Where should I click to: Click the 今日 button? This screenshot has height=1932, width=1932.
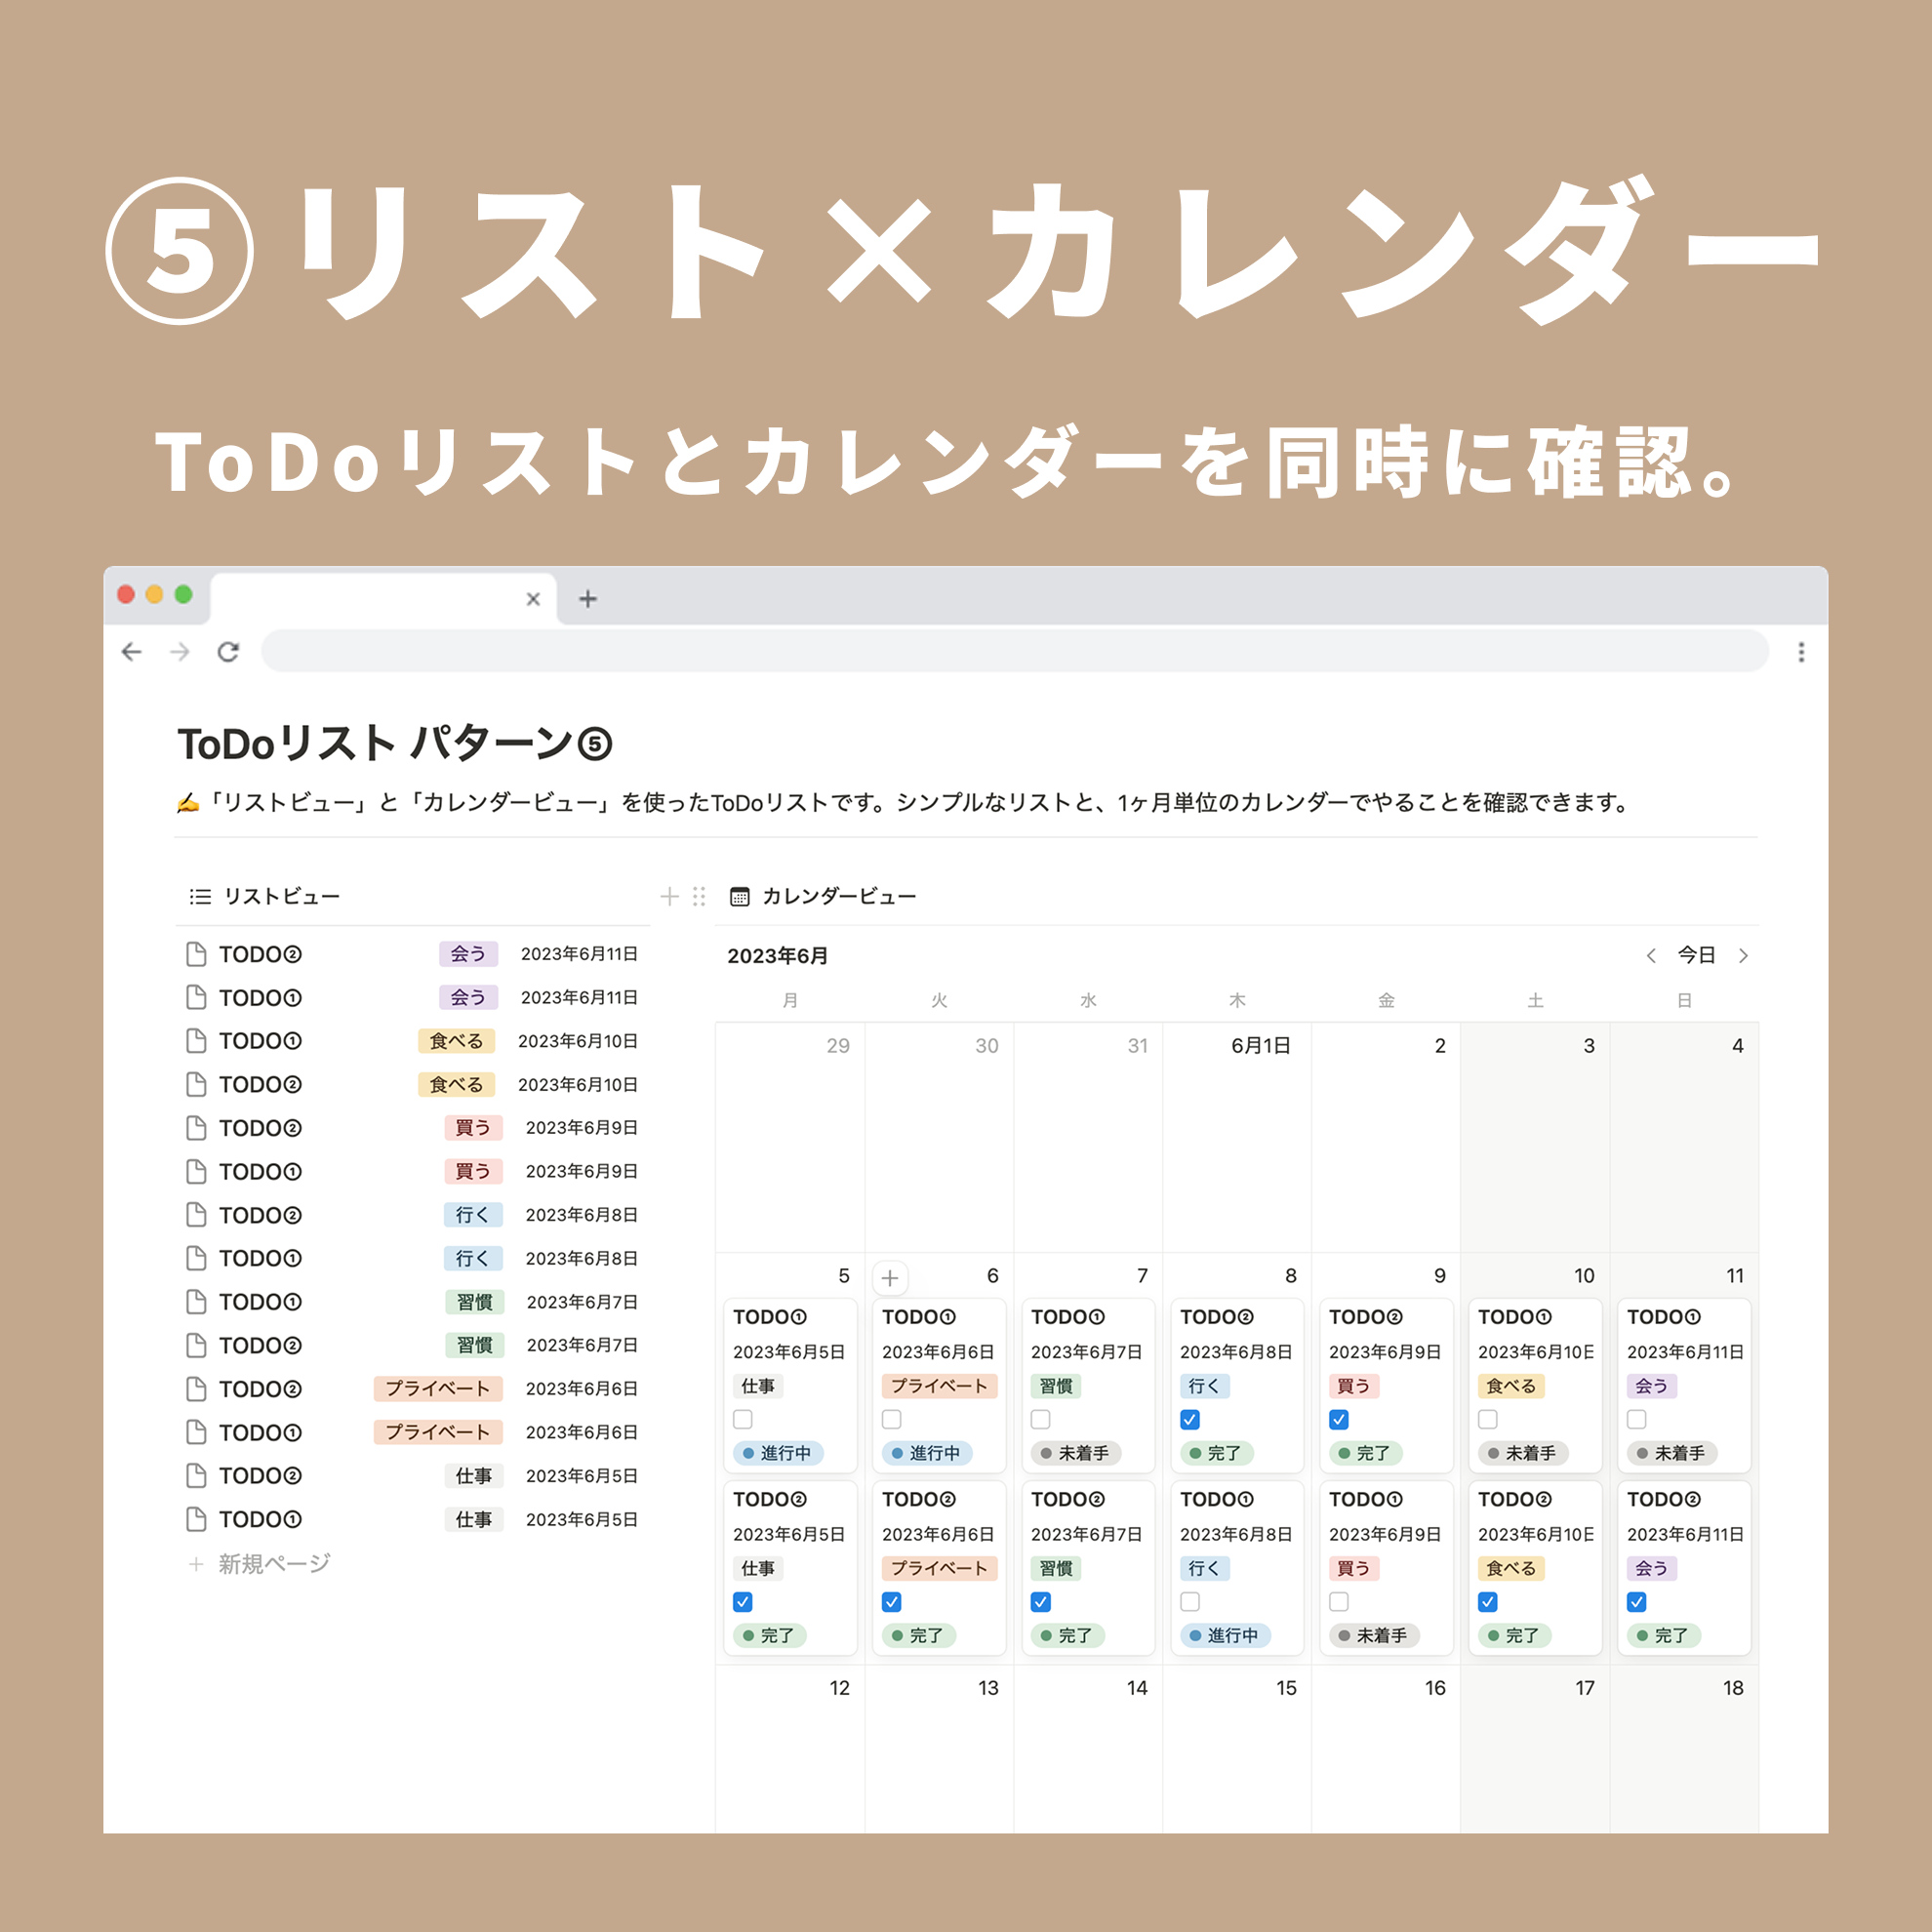pyautogui.click(x=1696, y=955)
